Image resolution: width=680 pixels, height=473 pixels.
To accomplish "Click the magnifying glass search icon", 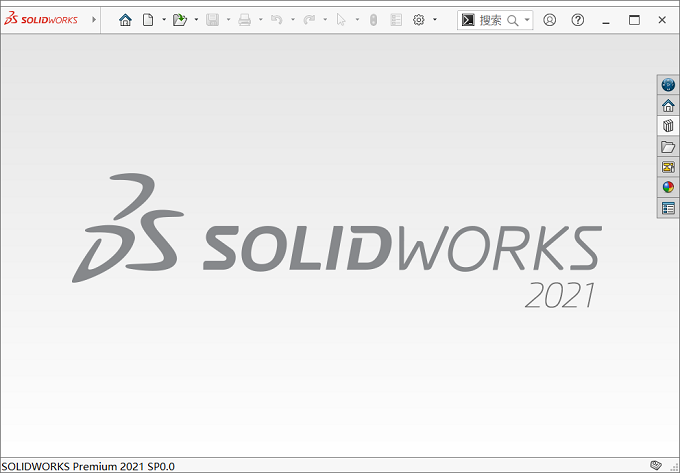I will pos(513,20).
